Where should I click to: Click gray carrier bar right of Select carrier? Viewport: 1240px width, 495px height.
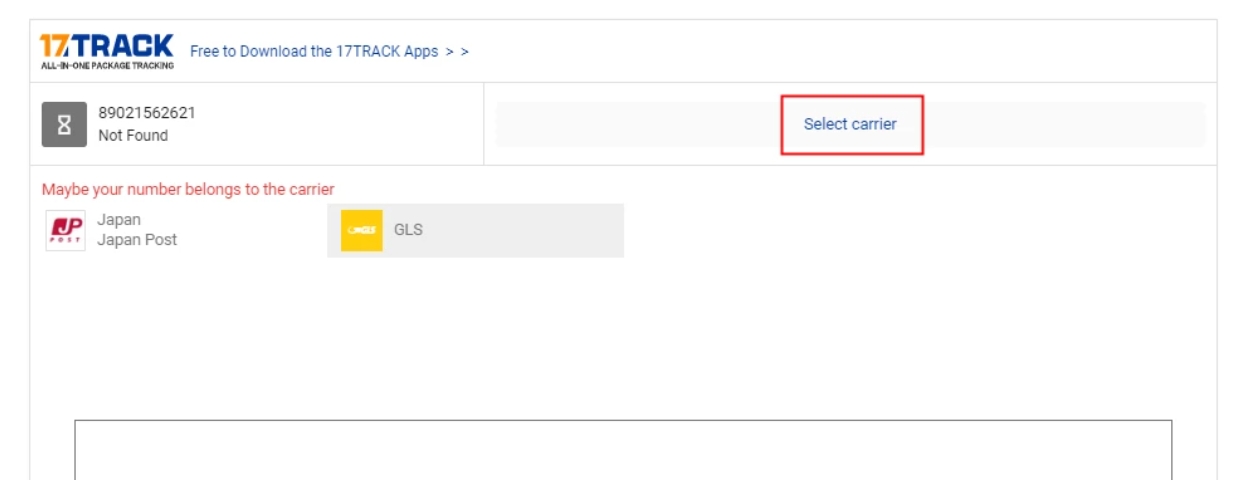(x=1060, y=125)
